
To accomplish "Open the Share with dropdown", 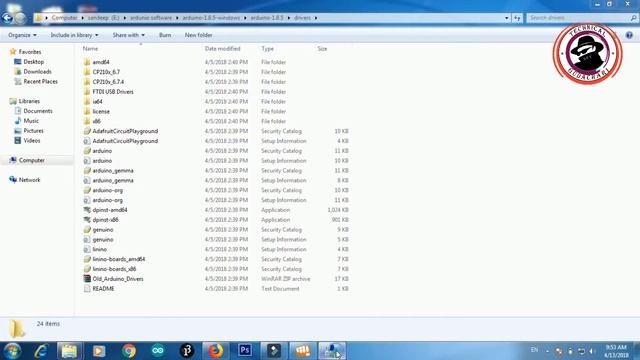I will (x=129, y=35).
